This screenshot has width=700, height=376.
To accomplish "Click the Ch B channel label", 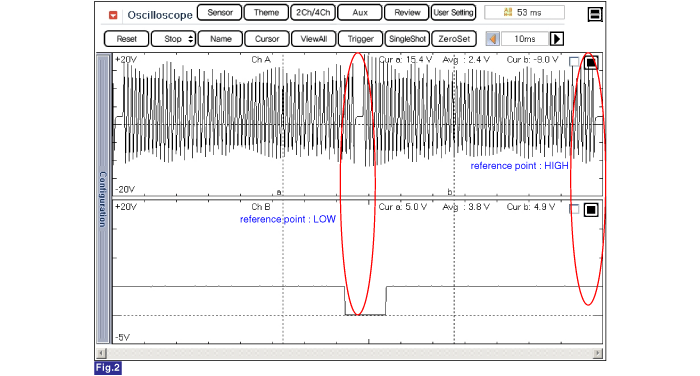I will (261, 207).
